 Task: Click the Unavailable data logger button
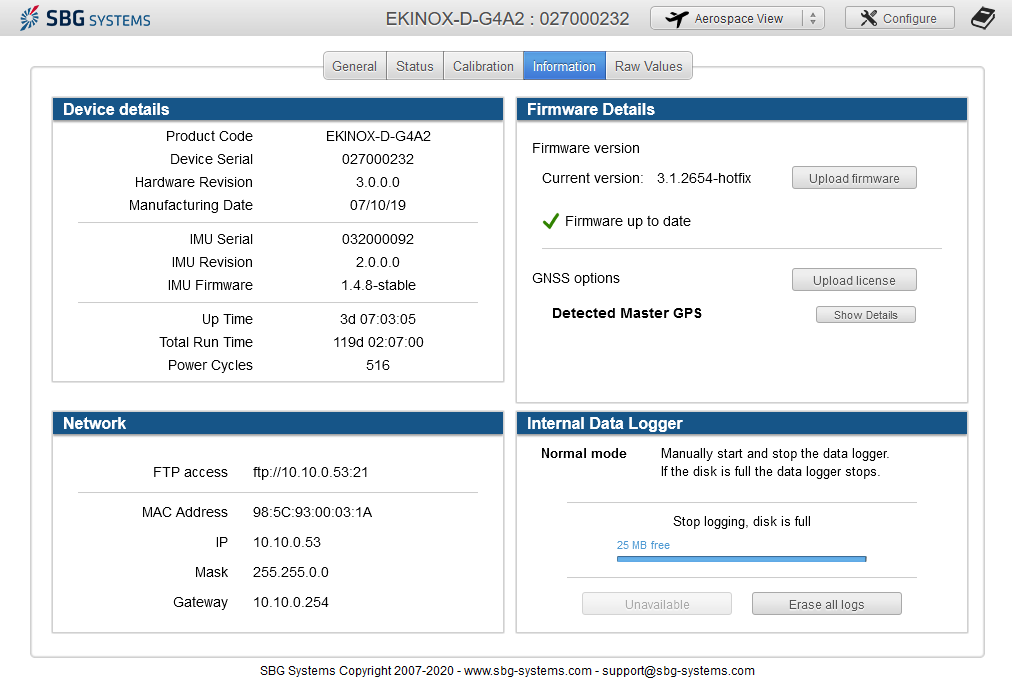657,604
